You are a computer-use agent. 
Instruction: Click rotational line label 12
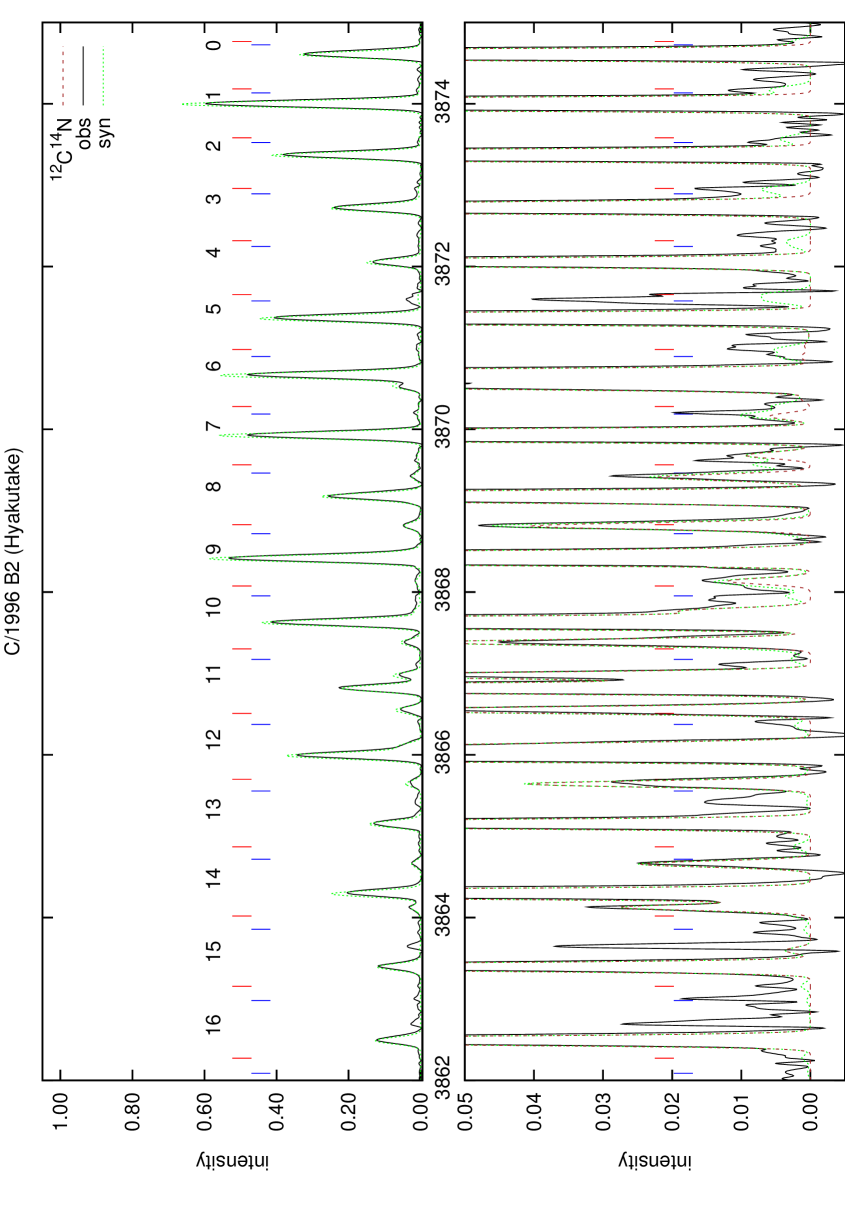[x=212, y=739]
